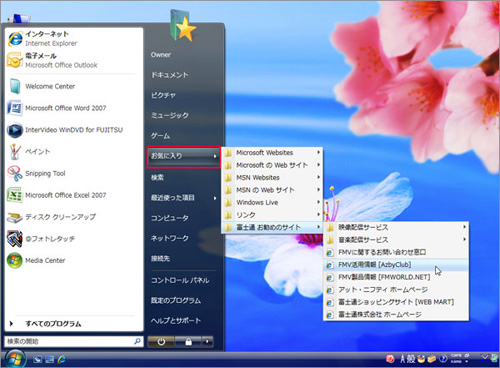This screenshot has height=368, width=500.
Task: Expand 最近使った項目 (Recent Items) submenu
Action: tap(184, 198)
